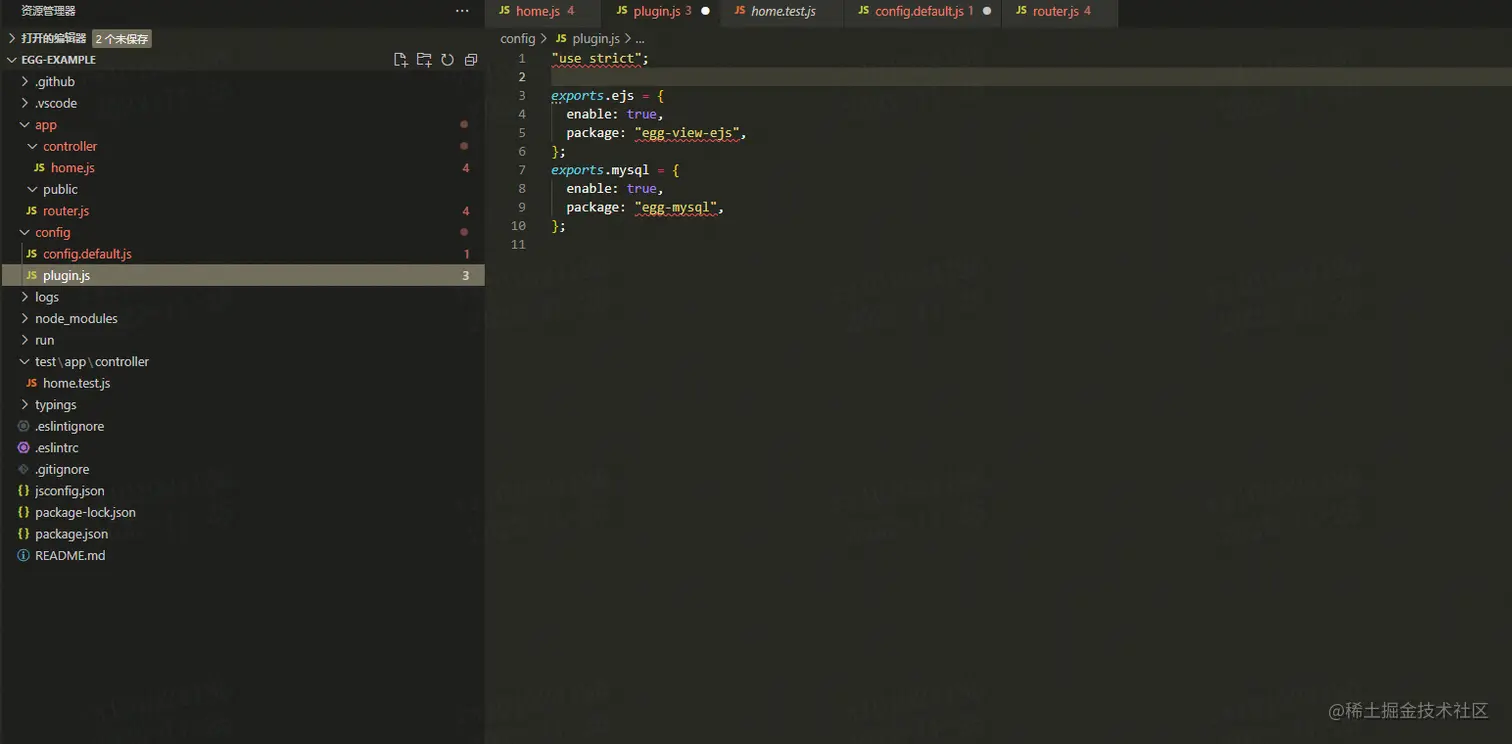Click the "egg-view-ejs" string in editor
The height and width of the screenshot is (744, 1512).
coord(686,133)
